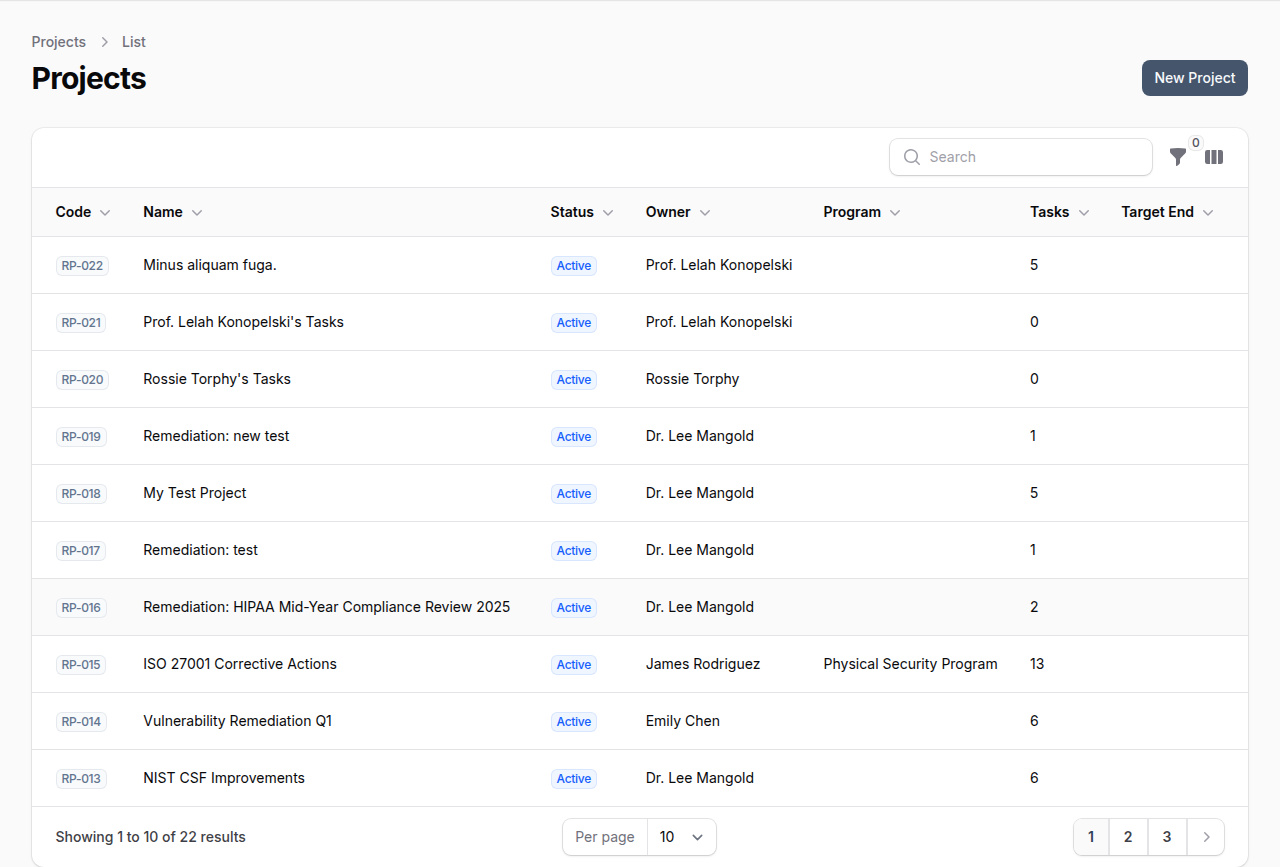This screenshot has width=1280, height=867.
Task: Click the List breadcrumb item
Action: click(133, 42)
